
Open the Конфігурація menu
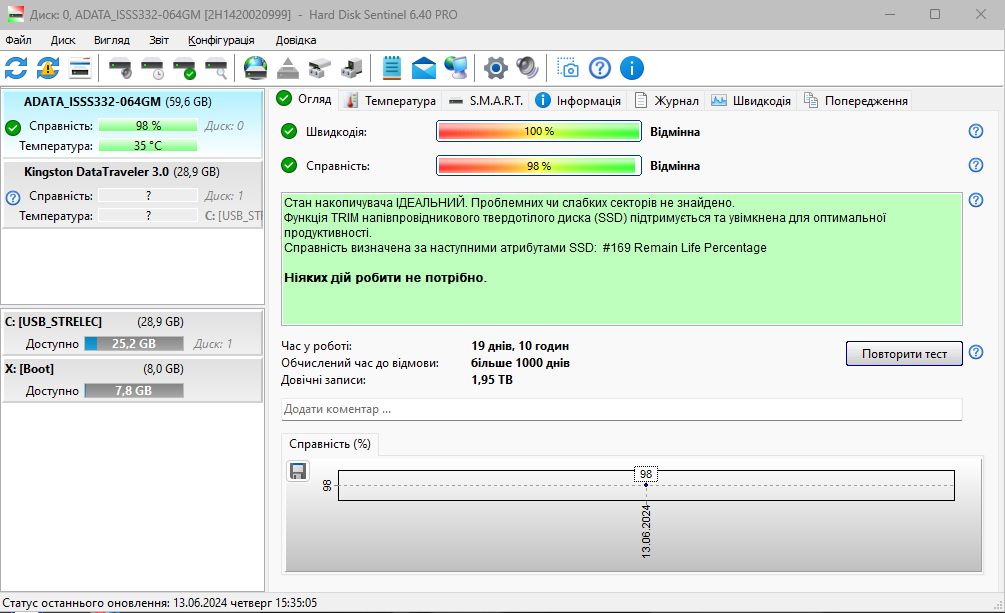[221, 40]
